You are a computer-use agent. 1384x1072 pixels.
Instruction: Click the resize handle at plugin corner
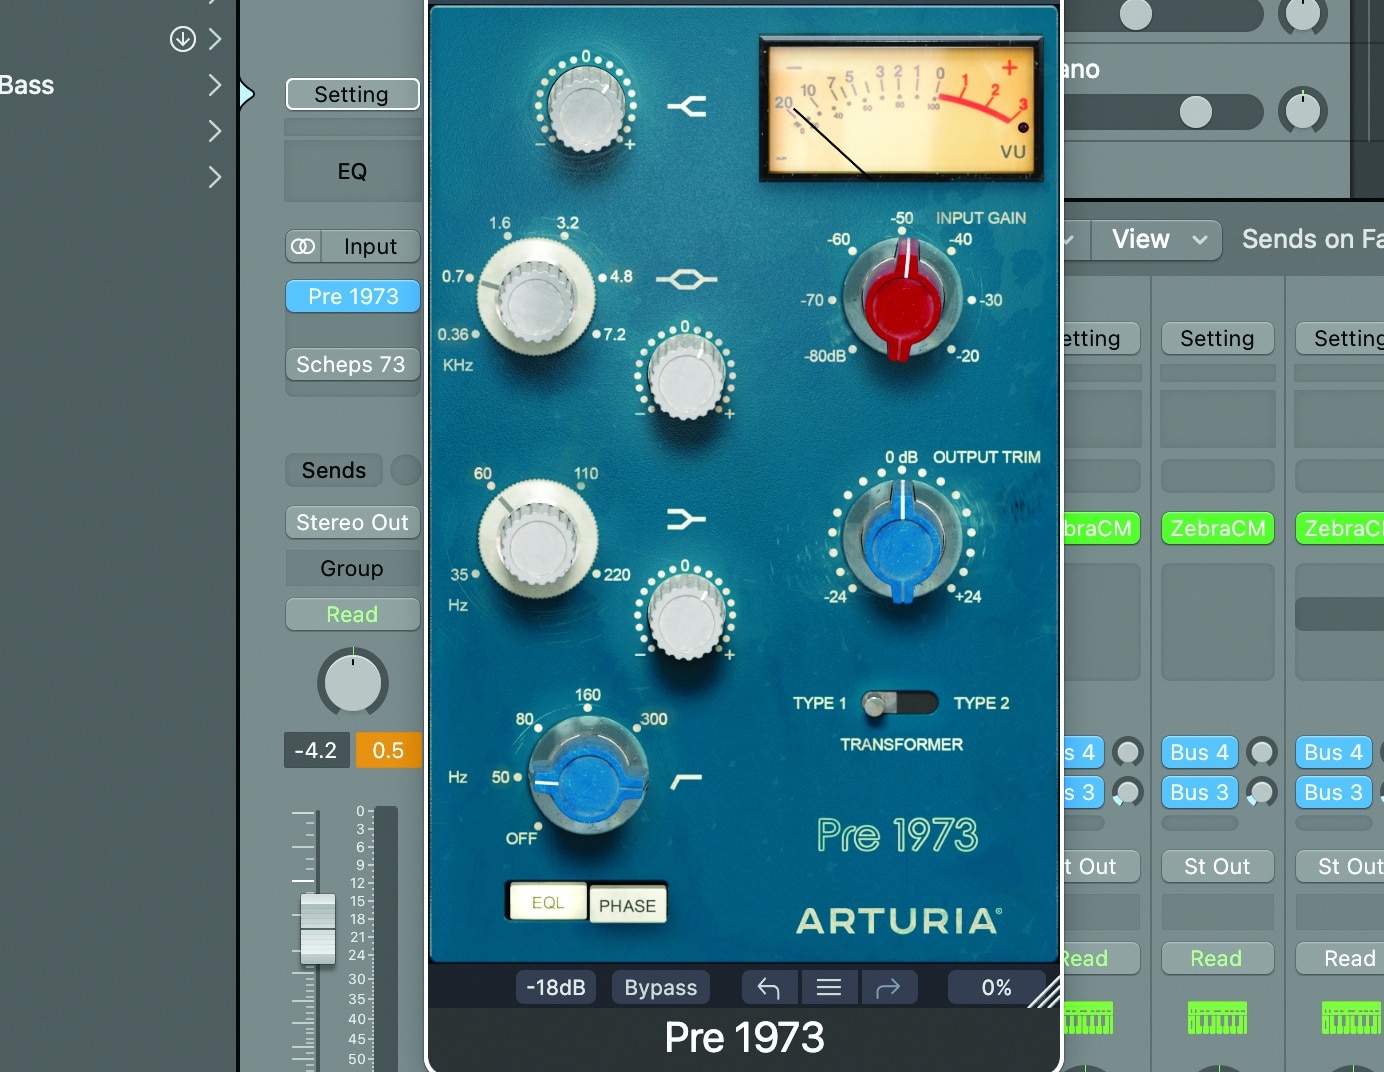pos(1045,993)
